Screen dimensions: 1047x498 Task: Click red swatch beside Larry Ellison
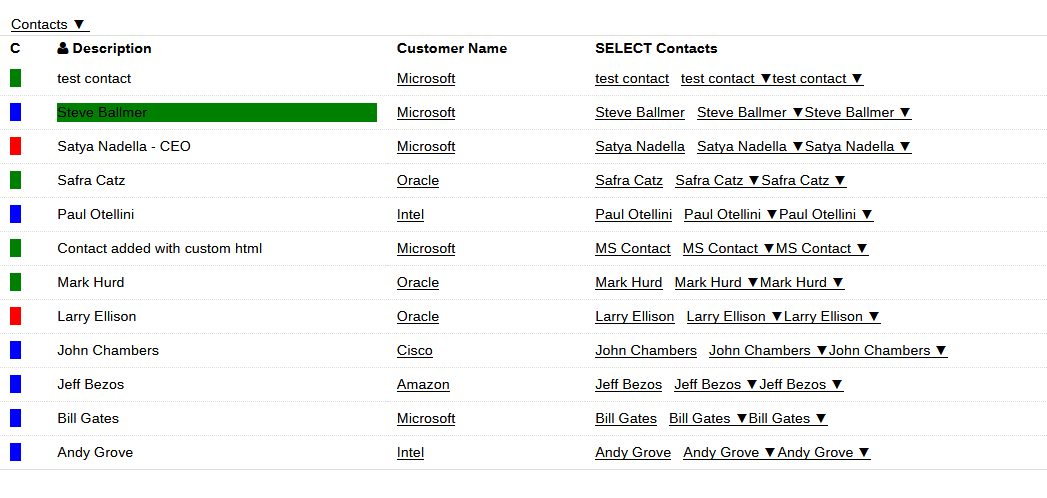coord(15,316)
